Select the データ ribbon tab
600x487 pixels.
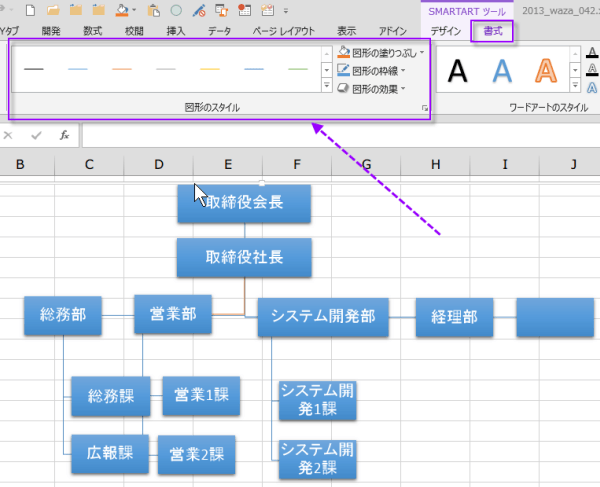(x=220, y=31)
